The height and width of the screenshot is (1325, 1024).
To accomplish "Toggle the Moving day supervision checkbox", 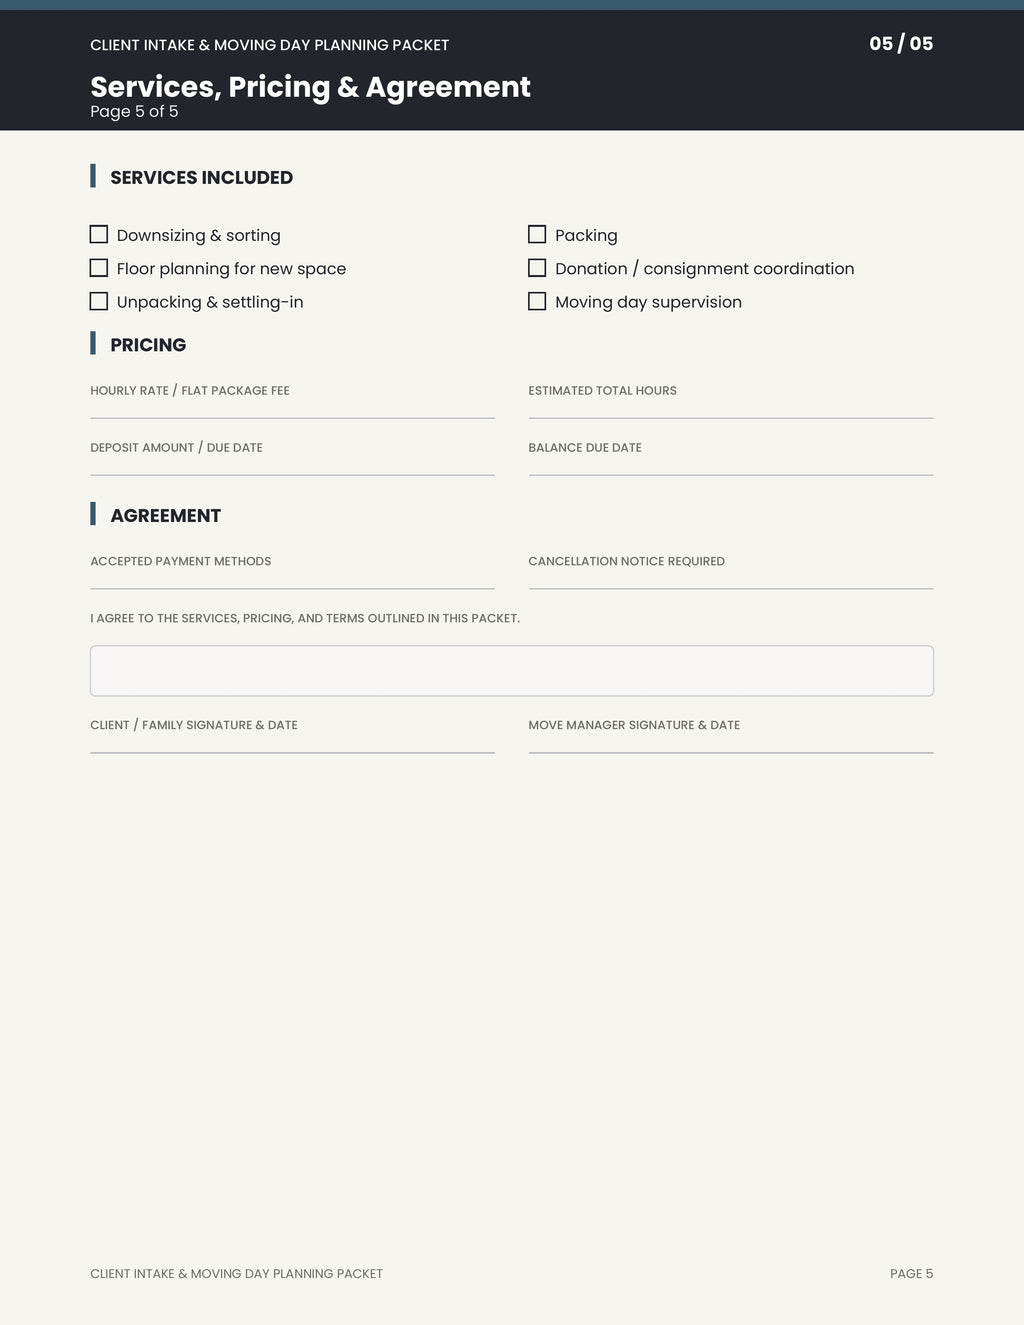I will [537, 301].
